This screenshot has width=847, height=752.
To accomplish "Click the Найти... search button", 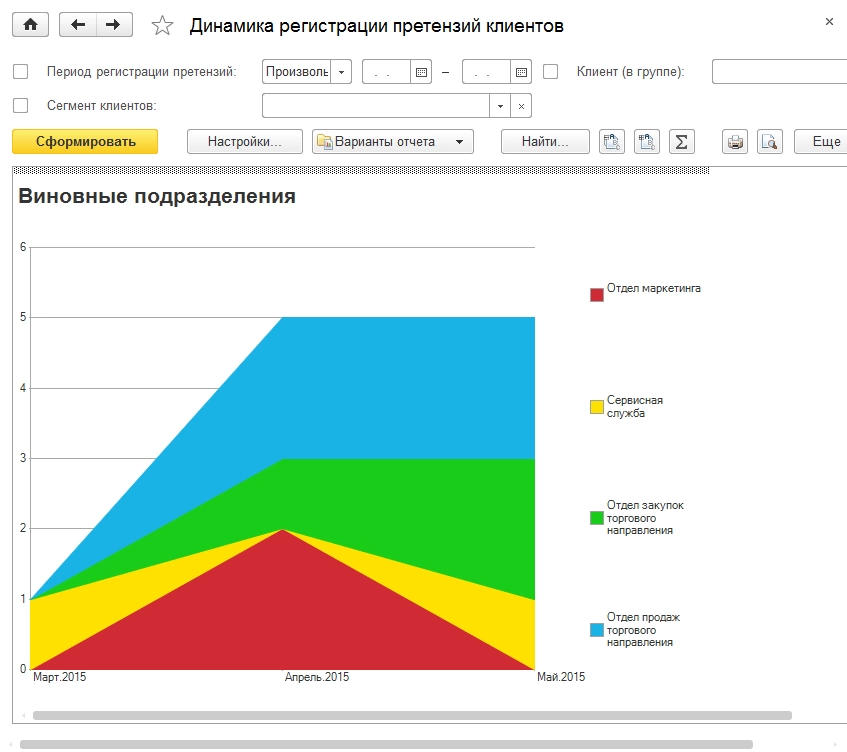I will tap(545, 142).
